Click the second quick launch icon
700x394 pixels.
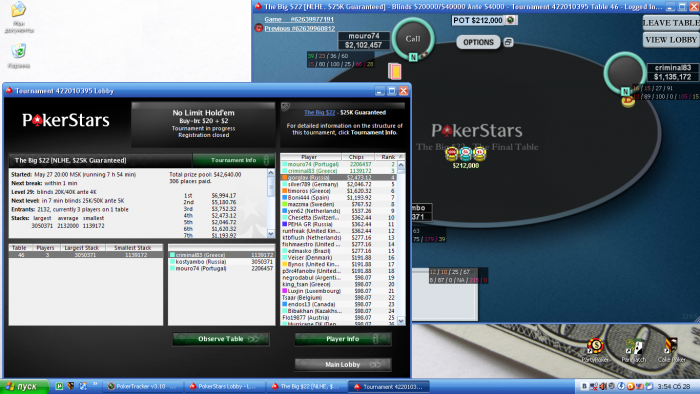pos(71,386)
